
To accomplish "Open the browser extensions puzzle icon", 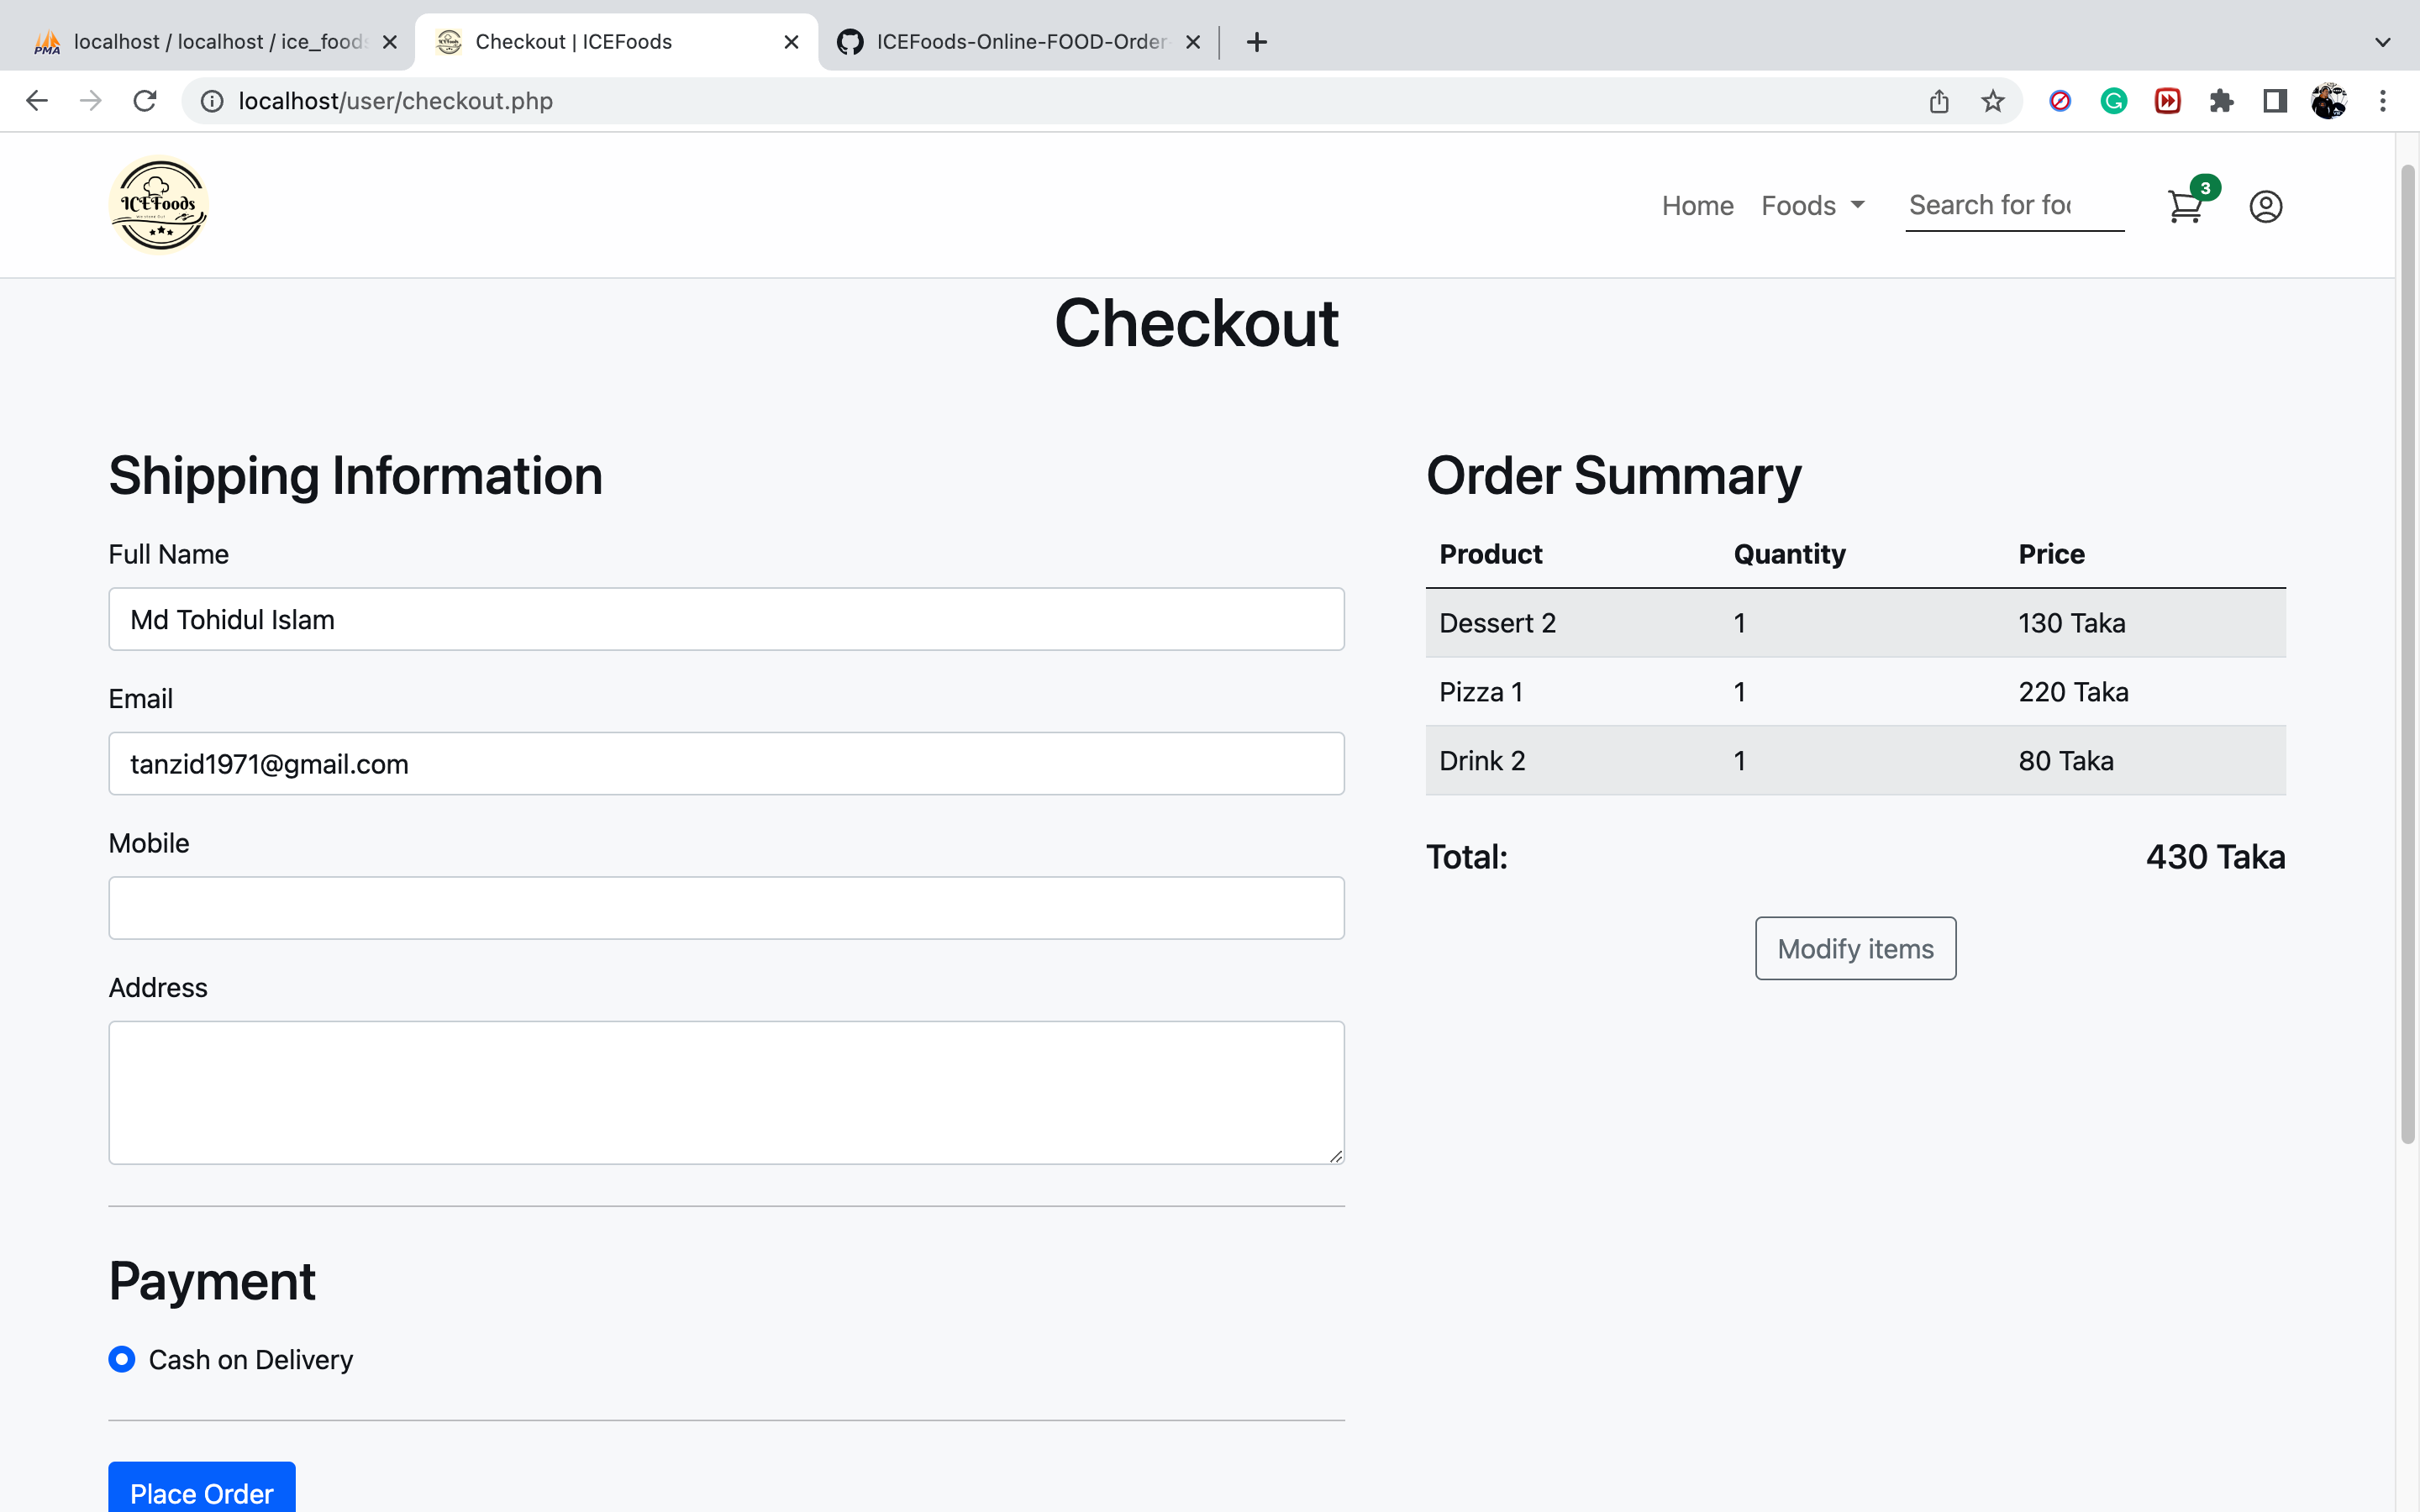I will click(x=2221, y=100).
